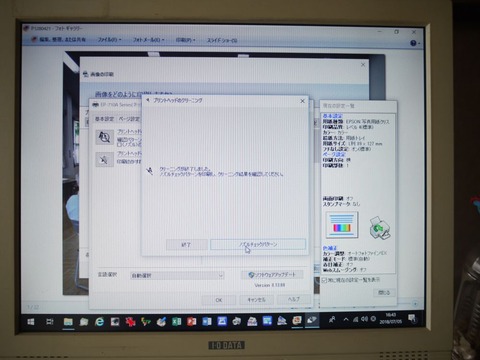Click OK in the printer properties dialog
This screenshot has height=360, width=480.
coord(219,300)
